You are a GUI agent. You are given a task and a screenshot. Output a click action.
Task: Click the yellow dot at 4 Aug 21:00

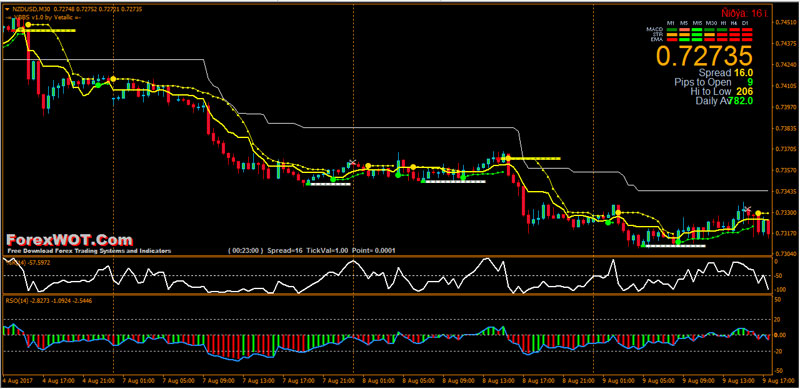[113, 79]
